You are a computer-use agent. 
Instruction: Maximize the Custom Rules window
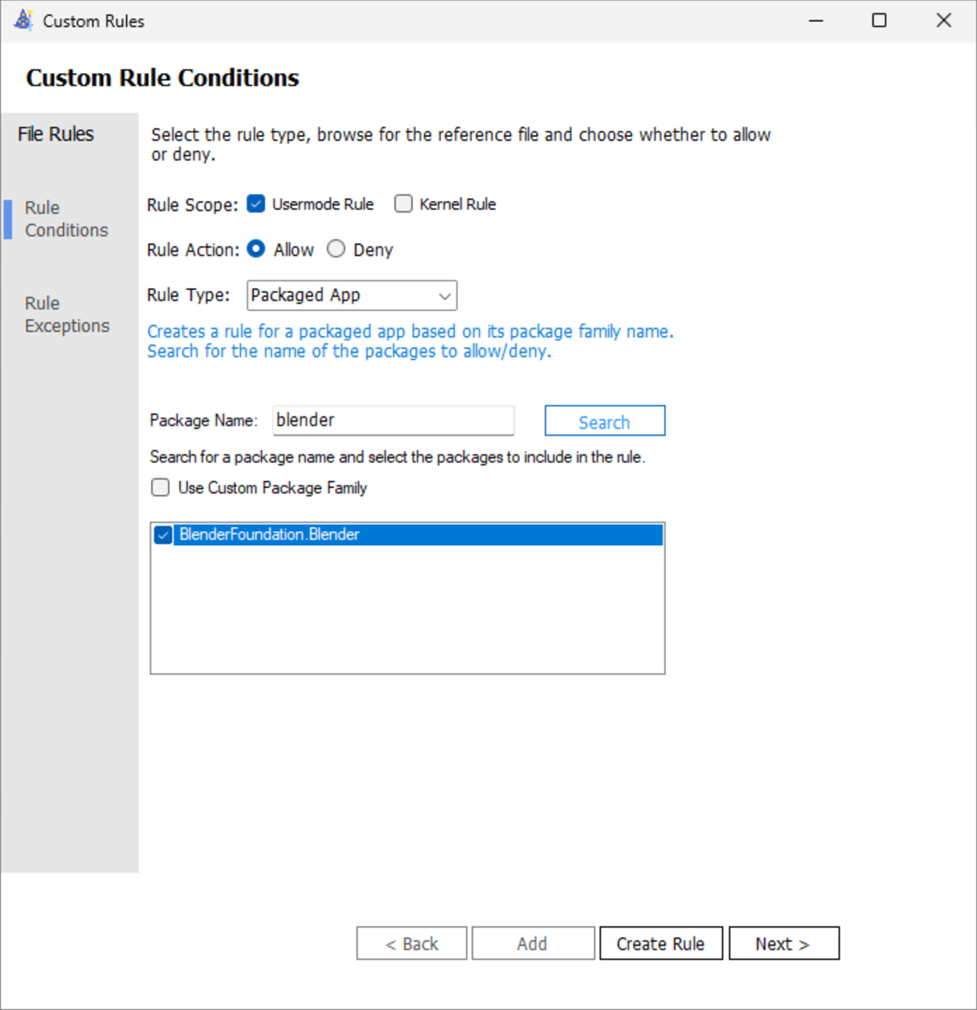pos(879,20)
